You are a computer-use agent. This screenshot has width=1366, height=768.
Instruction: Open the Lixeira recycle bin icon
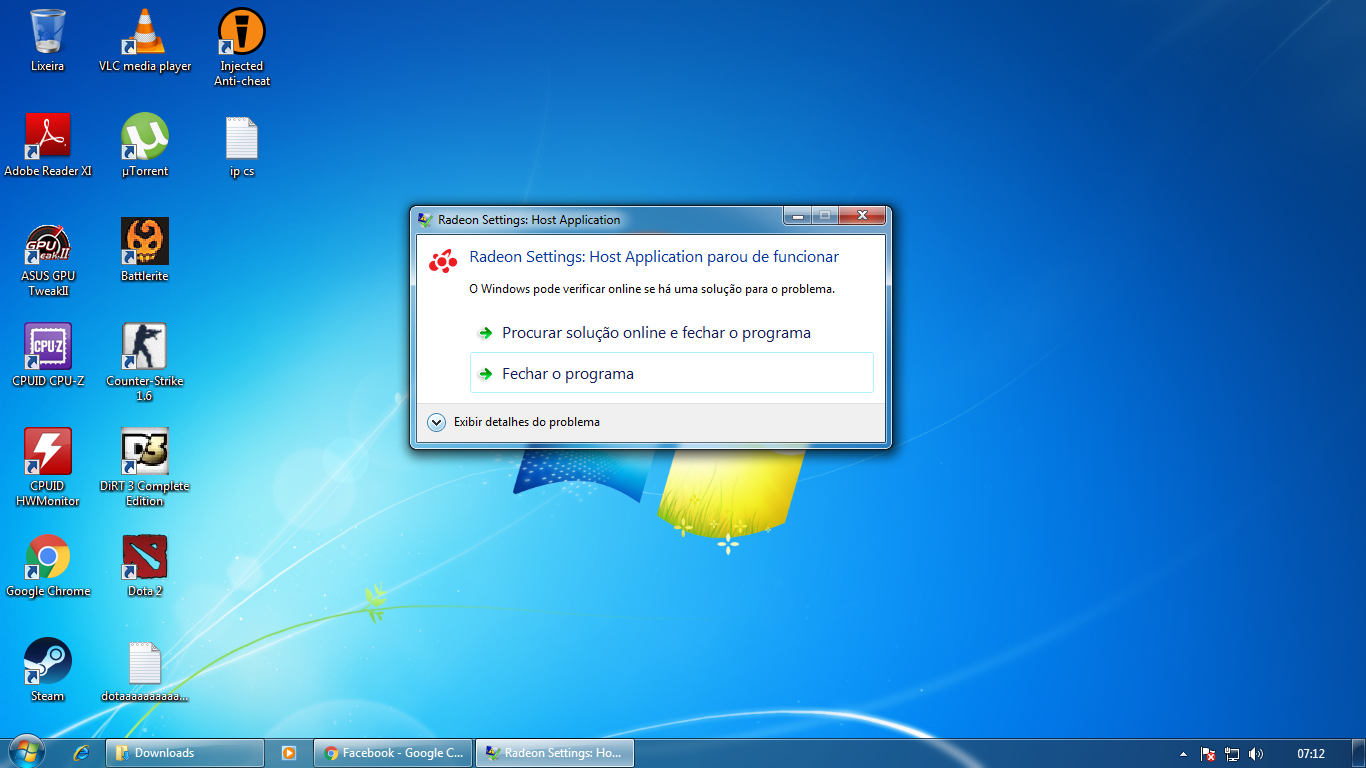pyautogui.click(x=47, y=40)
